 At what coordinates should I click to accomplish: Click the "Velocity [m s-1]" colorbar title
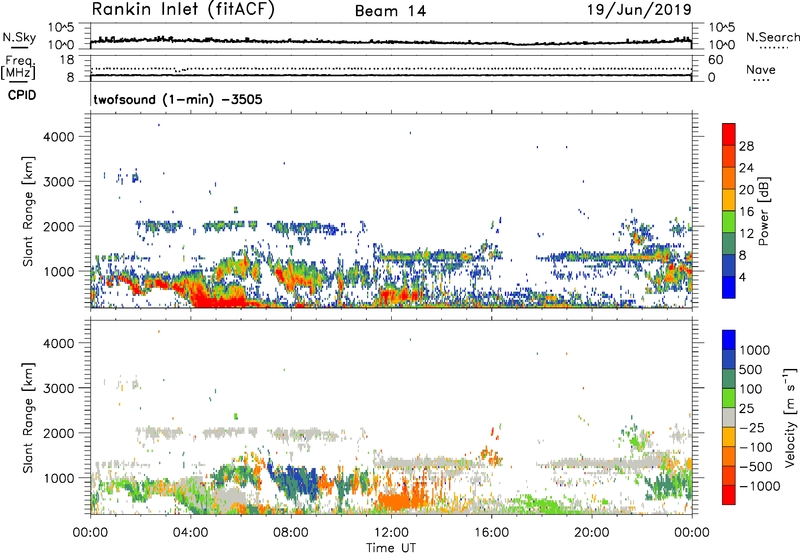[790, 417]
